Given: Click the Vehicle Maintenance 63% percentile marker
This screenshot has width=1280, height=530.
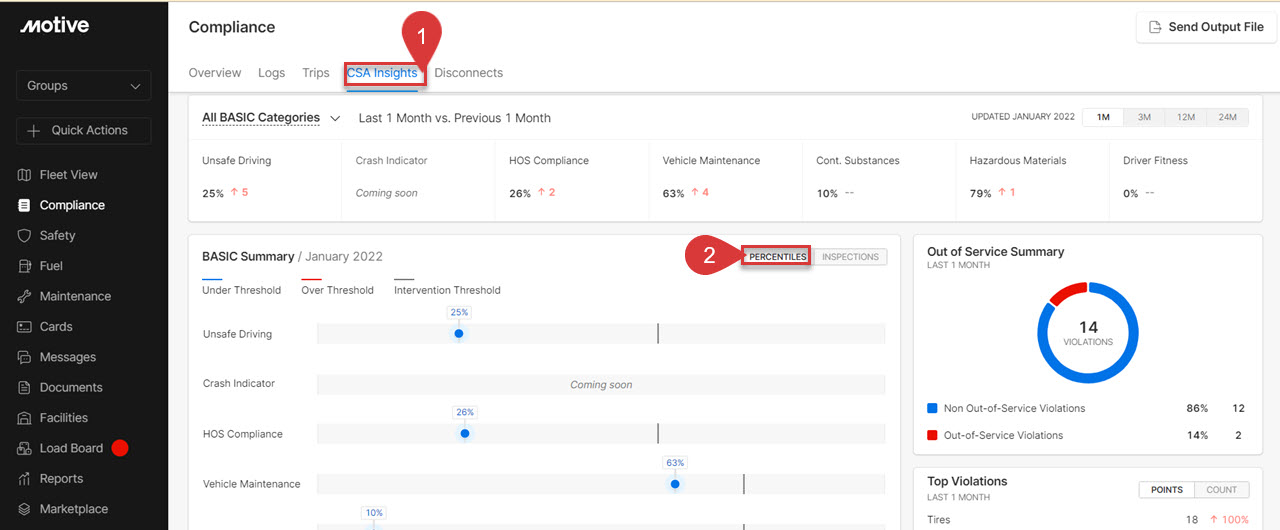Looking at the screenshot, I should (x=675, y=484).
